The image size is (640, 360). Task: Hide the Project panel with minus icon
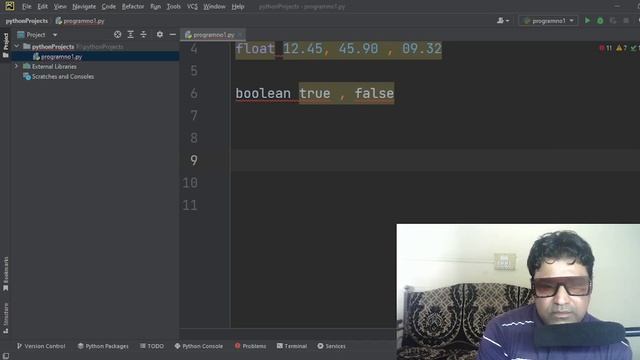[173, 35]
